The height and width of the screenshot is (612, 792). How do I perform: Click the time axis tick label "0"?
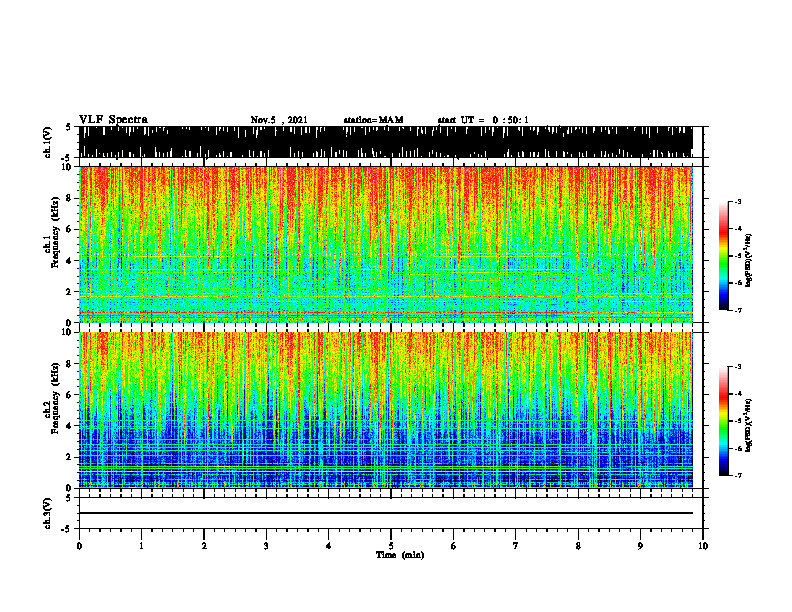pos(79,546)
